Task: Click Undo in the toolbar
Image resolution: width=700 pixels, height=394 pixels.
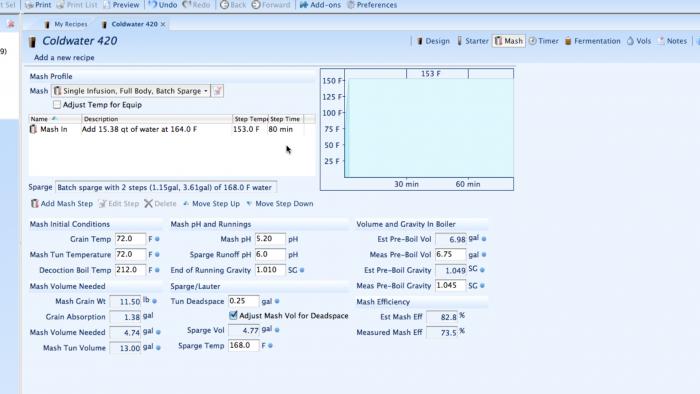Action: [162, 5]
